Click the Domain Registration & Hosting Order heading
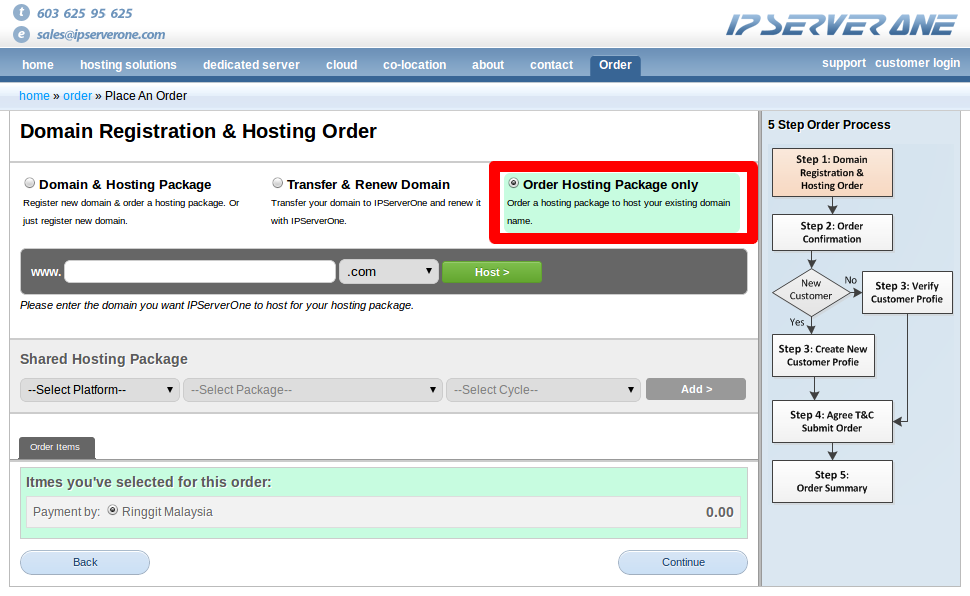970x596 pixels. coord(198,131)
